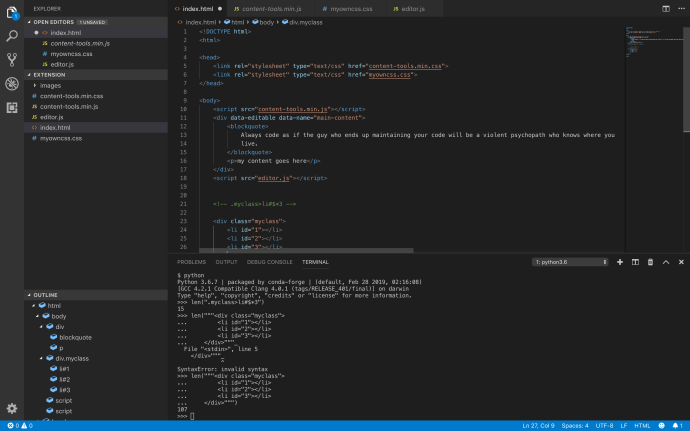Switch to content-tools.min.js editor tab
Viewport: 690px width, 431px height.
click(x=271, y=9)
